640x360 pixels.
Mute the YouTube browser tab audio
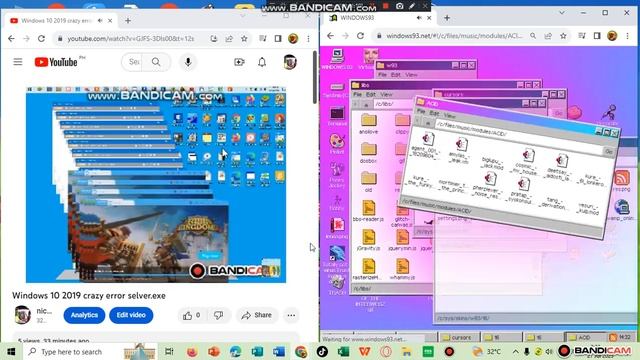click(100, 20)
